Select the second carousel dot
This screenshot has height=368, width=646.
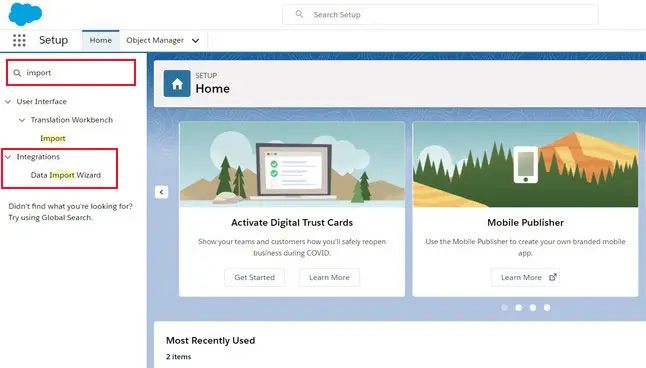pyautogui.click(x=519, y=307)
